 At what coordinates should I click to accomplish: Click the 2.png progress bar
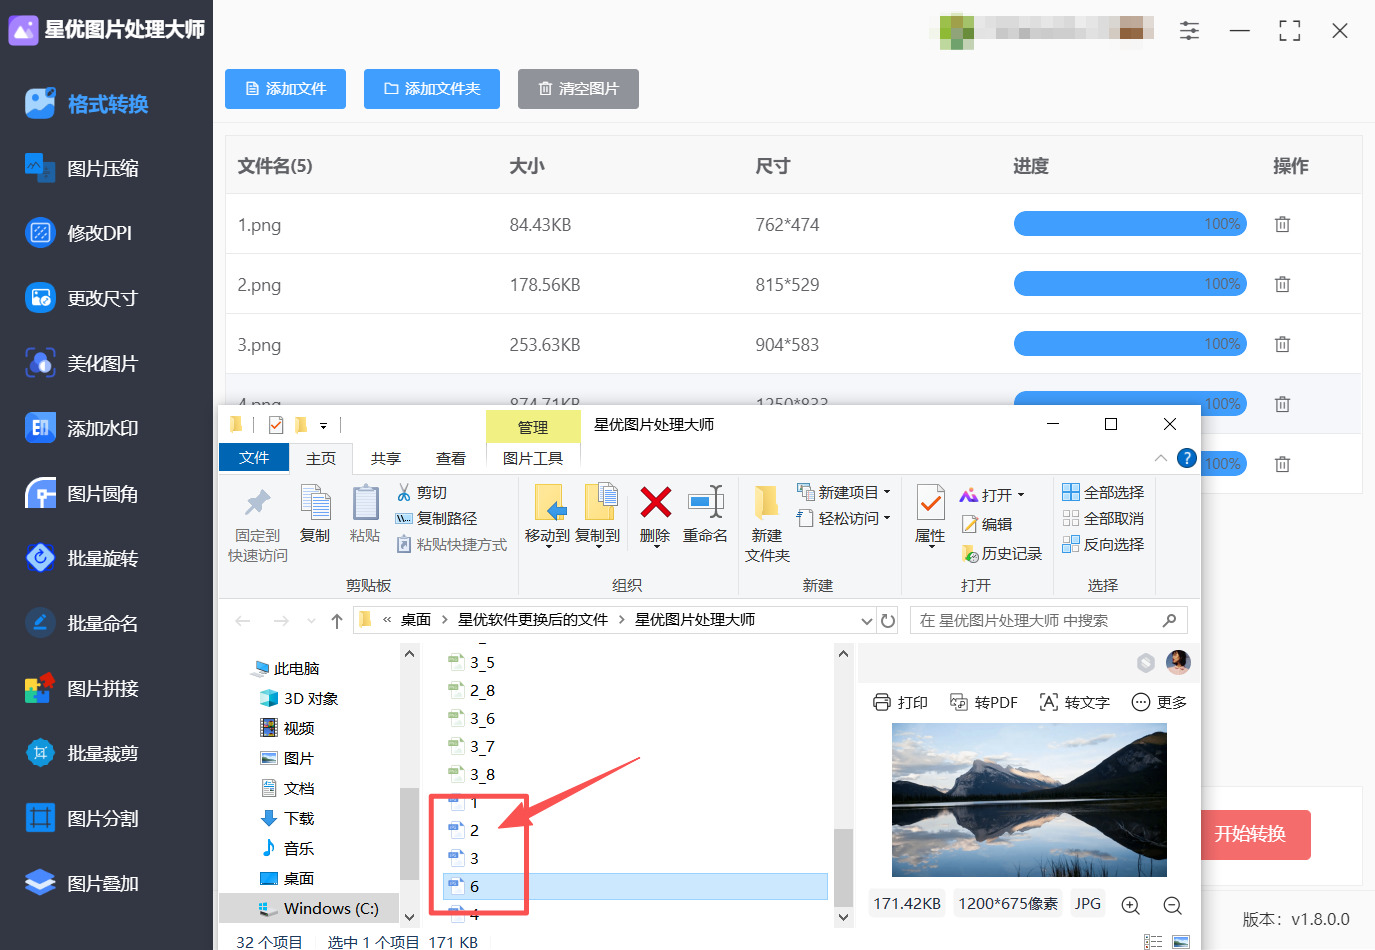(1130, 284)
